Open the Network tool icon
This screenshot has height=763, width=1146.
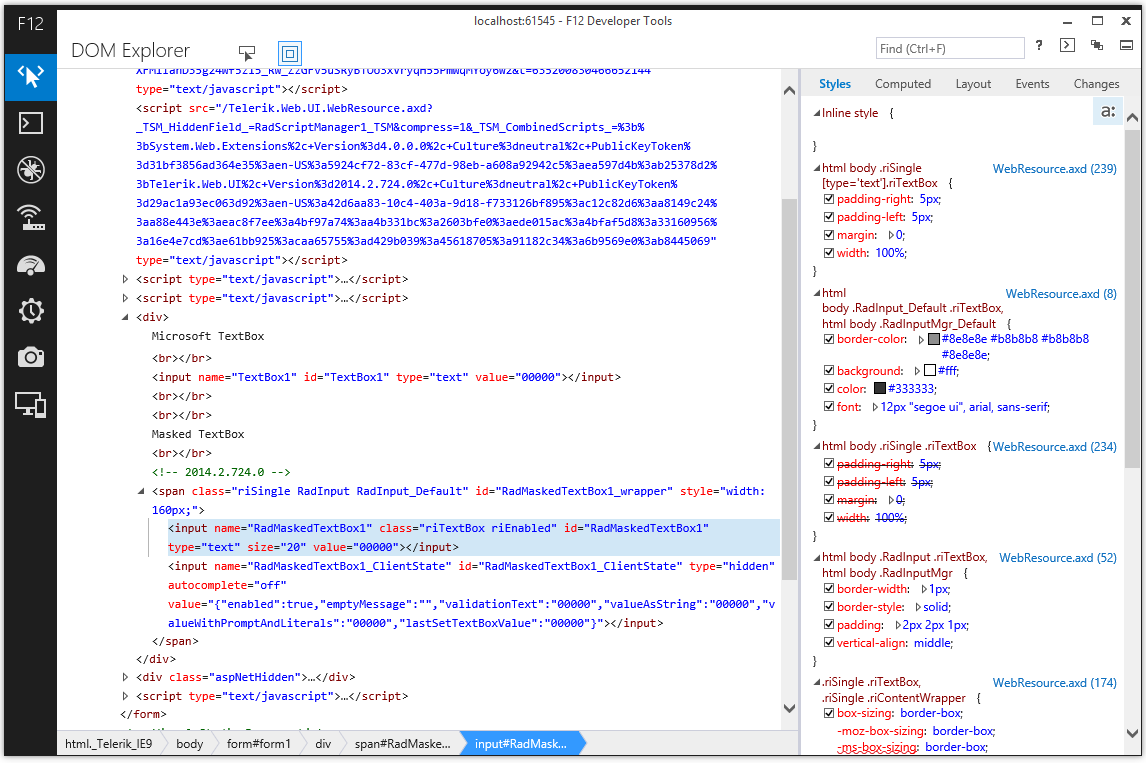30,217
